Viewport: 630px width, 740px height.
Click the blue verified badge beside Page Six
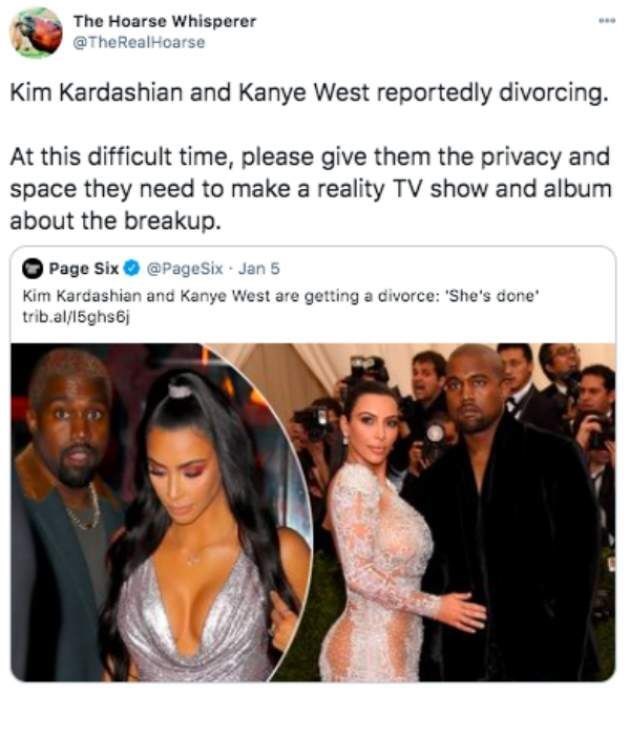point(132,269)
